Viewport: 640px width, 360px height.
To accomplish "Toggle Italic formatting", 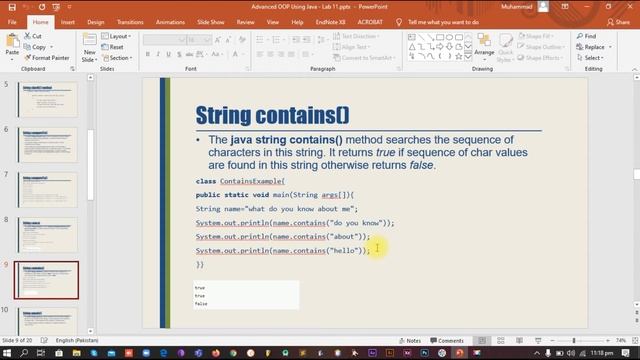I will [x=158, y=54].
